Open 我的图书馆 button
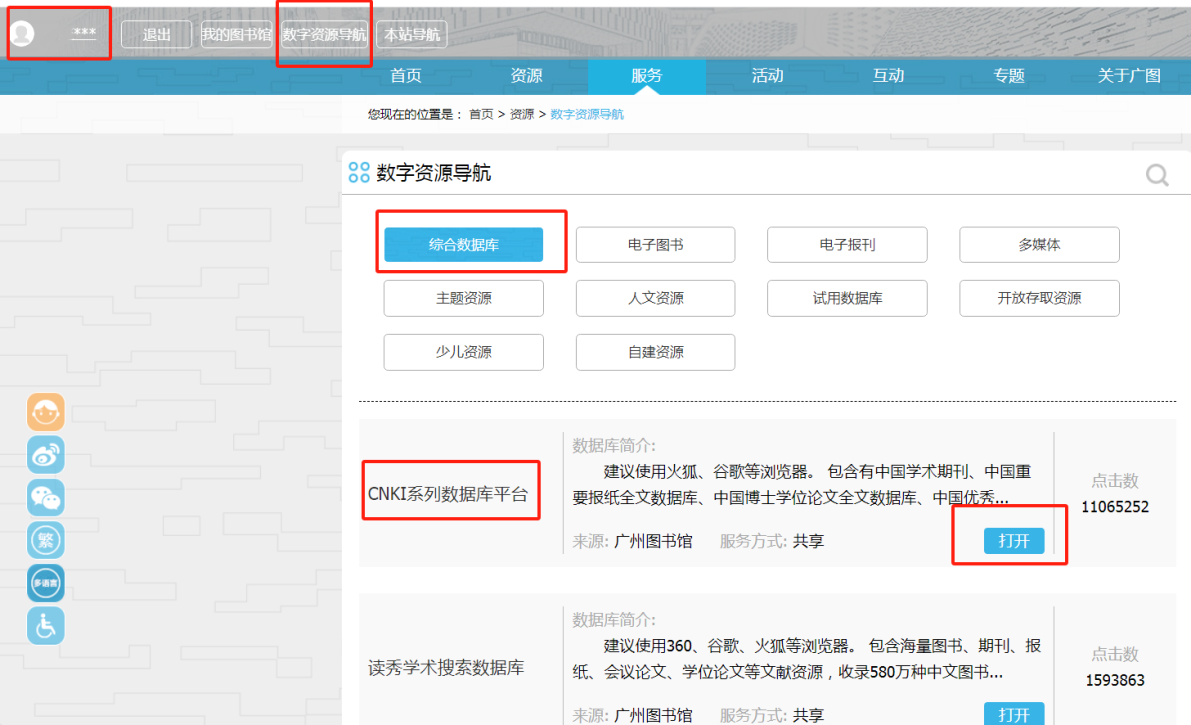Image resolution: width=1191 pixels, height=725 pixels. pyautogui.click(x=236, y=34)
